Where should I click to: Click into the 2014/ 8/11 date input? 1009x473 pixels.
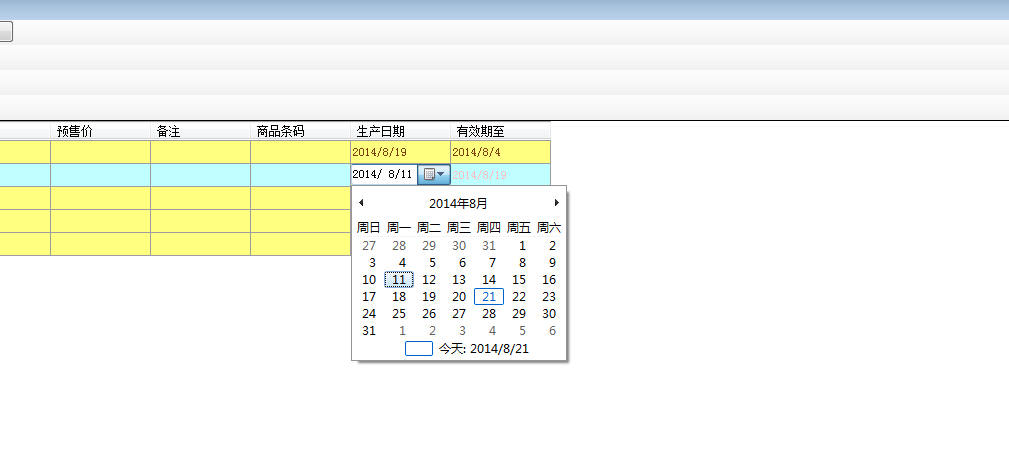[x=384, y=174]
